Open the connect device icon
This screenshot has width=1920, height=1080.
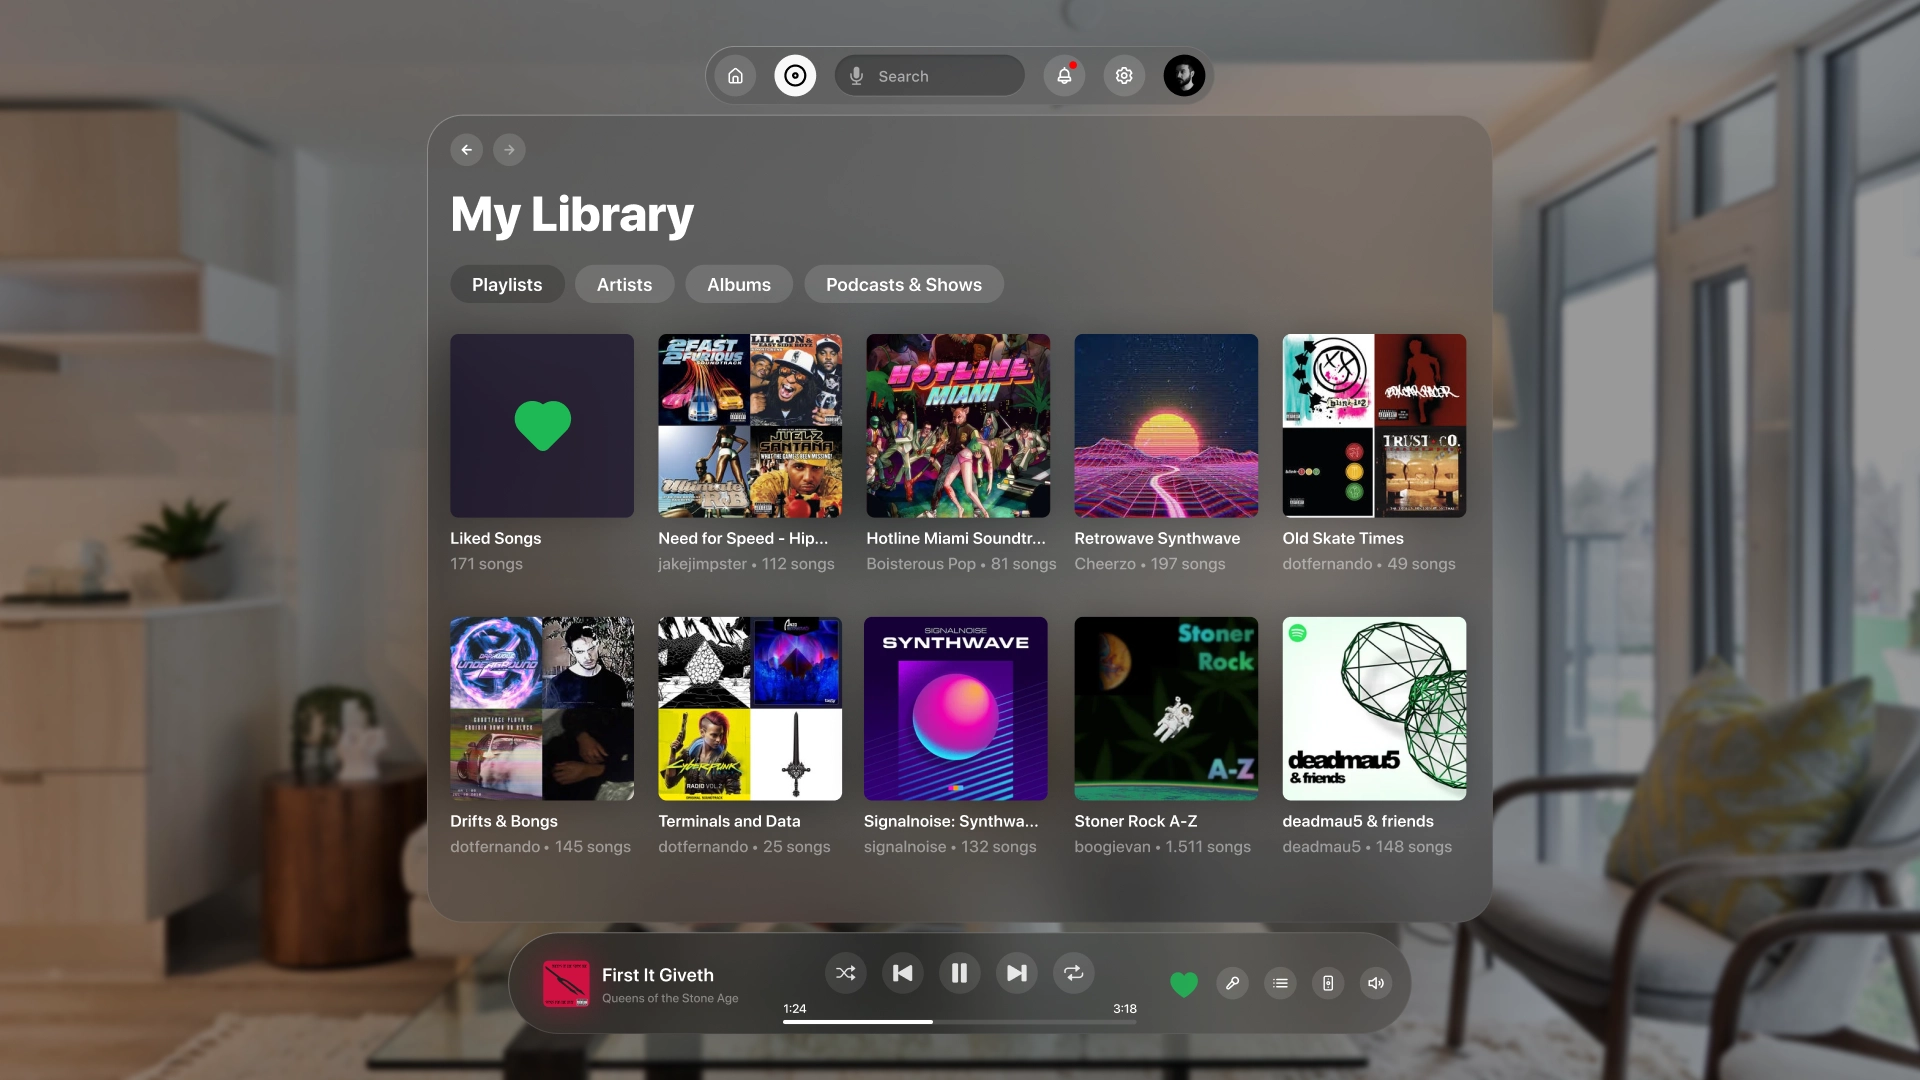point(1328,983)
